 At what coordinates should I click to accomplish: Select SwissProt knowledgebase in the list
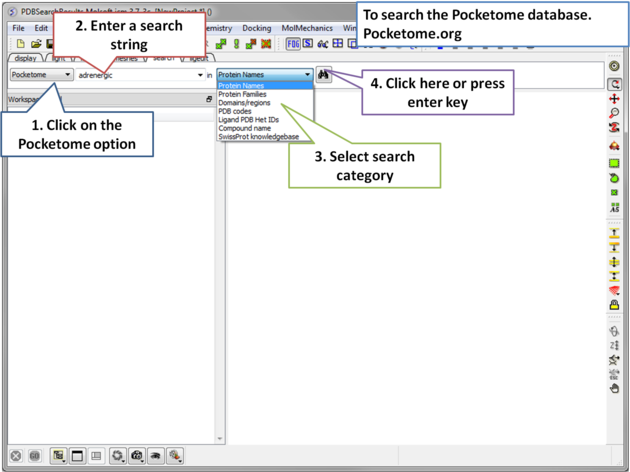pyautogui.click(x=258, y=137)
